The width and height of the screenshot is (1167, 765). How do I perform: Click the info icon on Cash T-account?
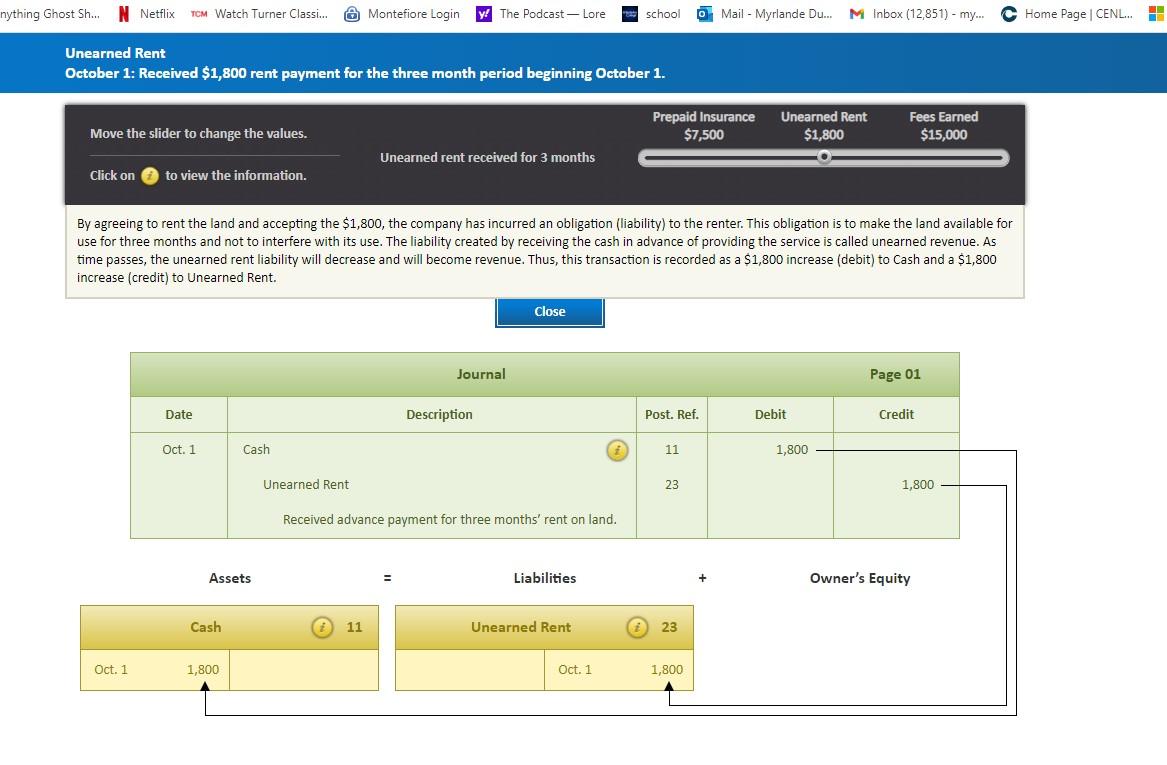(322, 627)
